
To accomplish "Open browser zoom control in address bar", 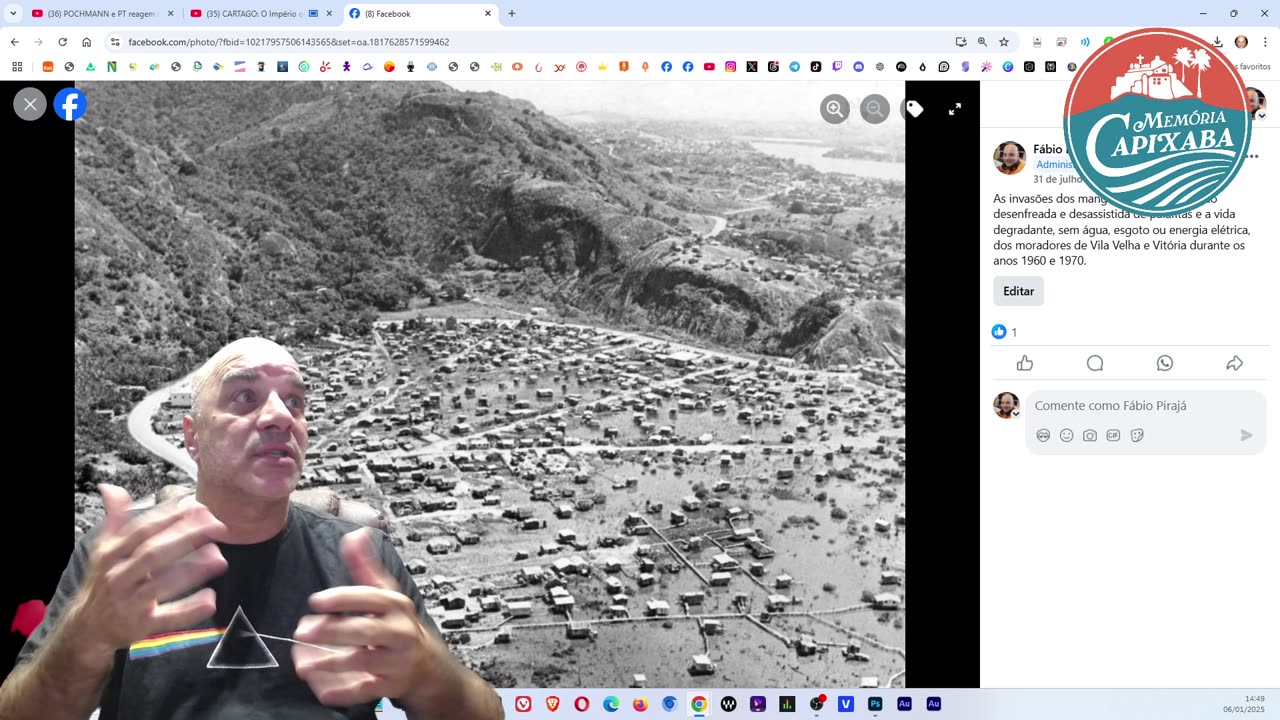I will click(x=982, y=42).
